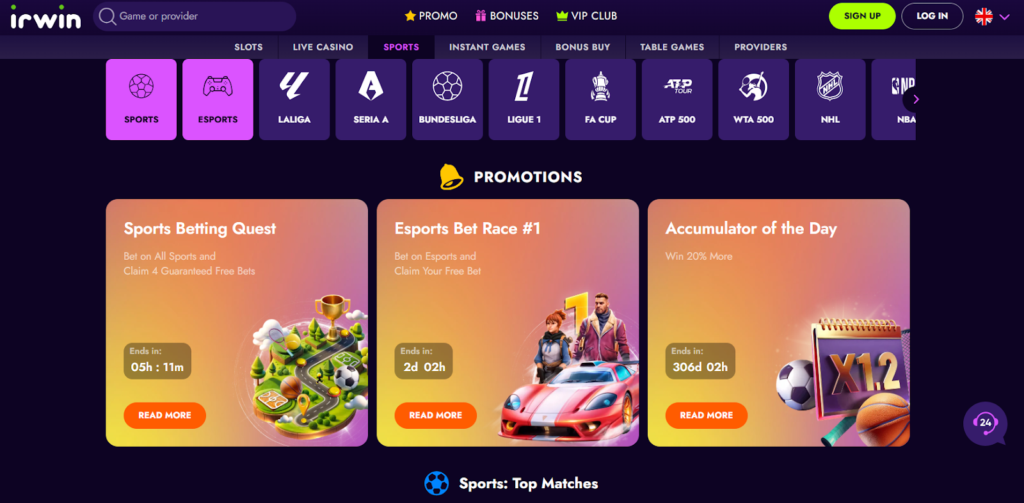Choose the Seria A league tile

pyautogui.click(x=371, y=99)
